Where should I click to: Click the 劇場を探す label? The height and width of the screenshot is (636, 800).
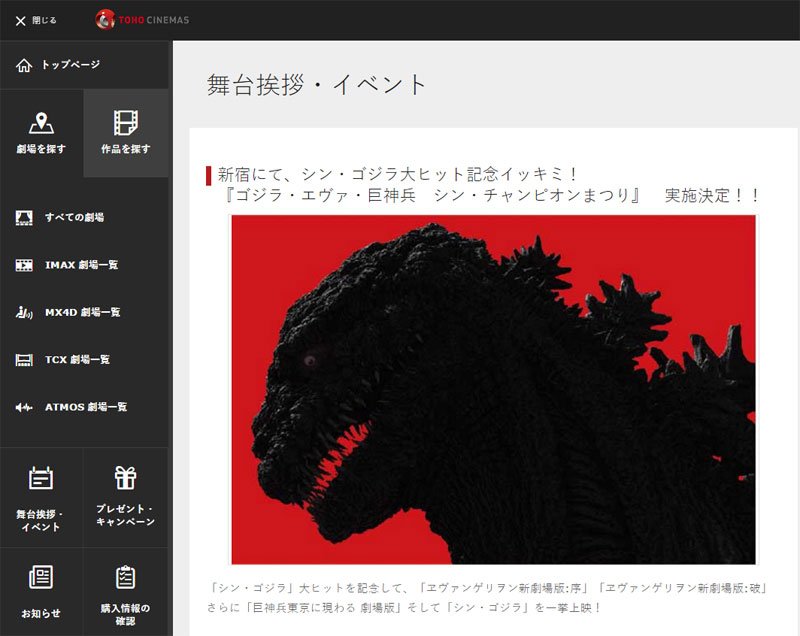pyautogui.click(x=41, y=149)
